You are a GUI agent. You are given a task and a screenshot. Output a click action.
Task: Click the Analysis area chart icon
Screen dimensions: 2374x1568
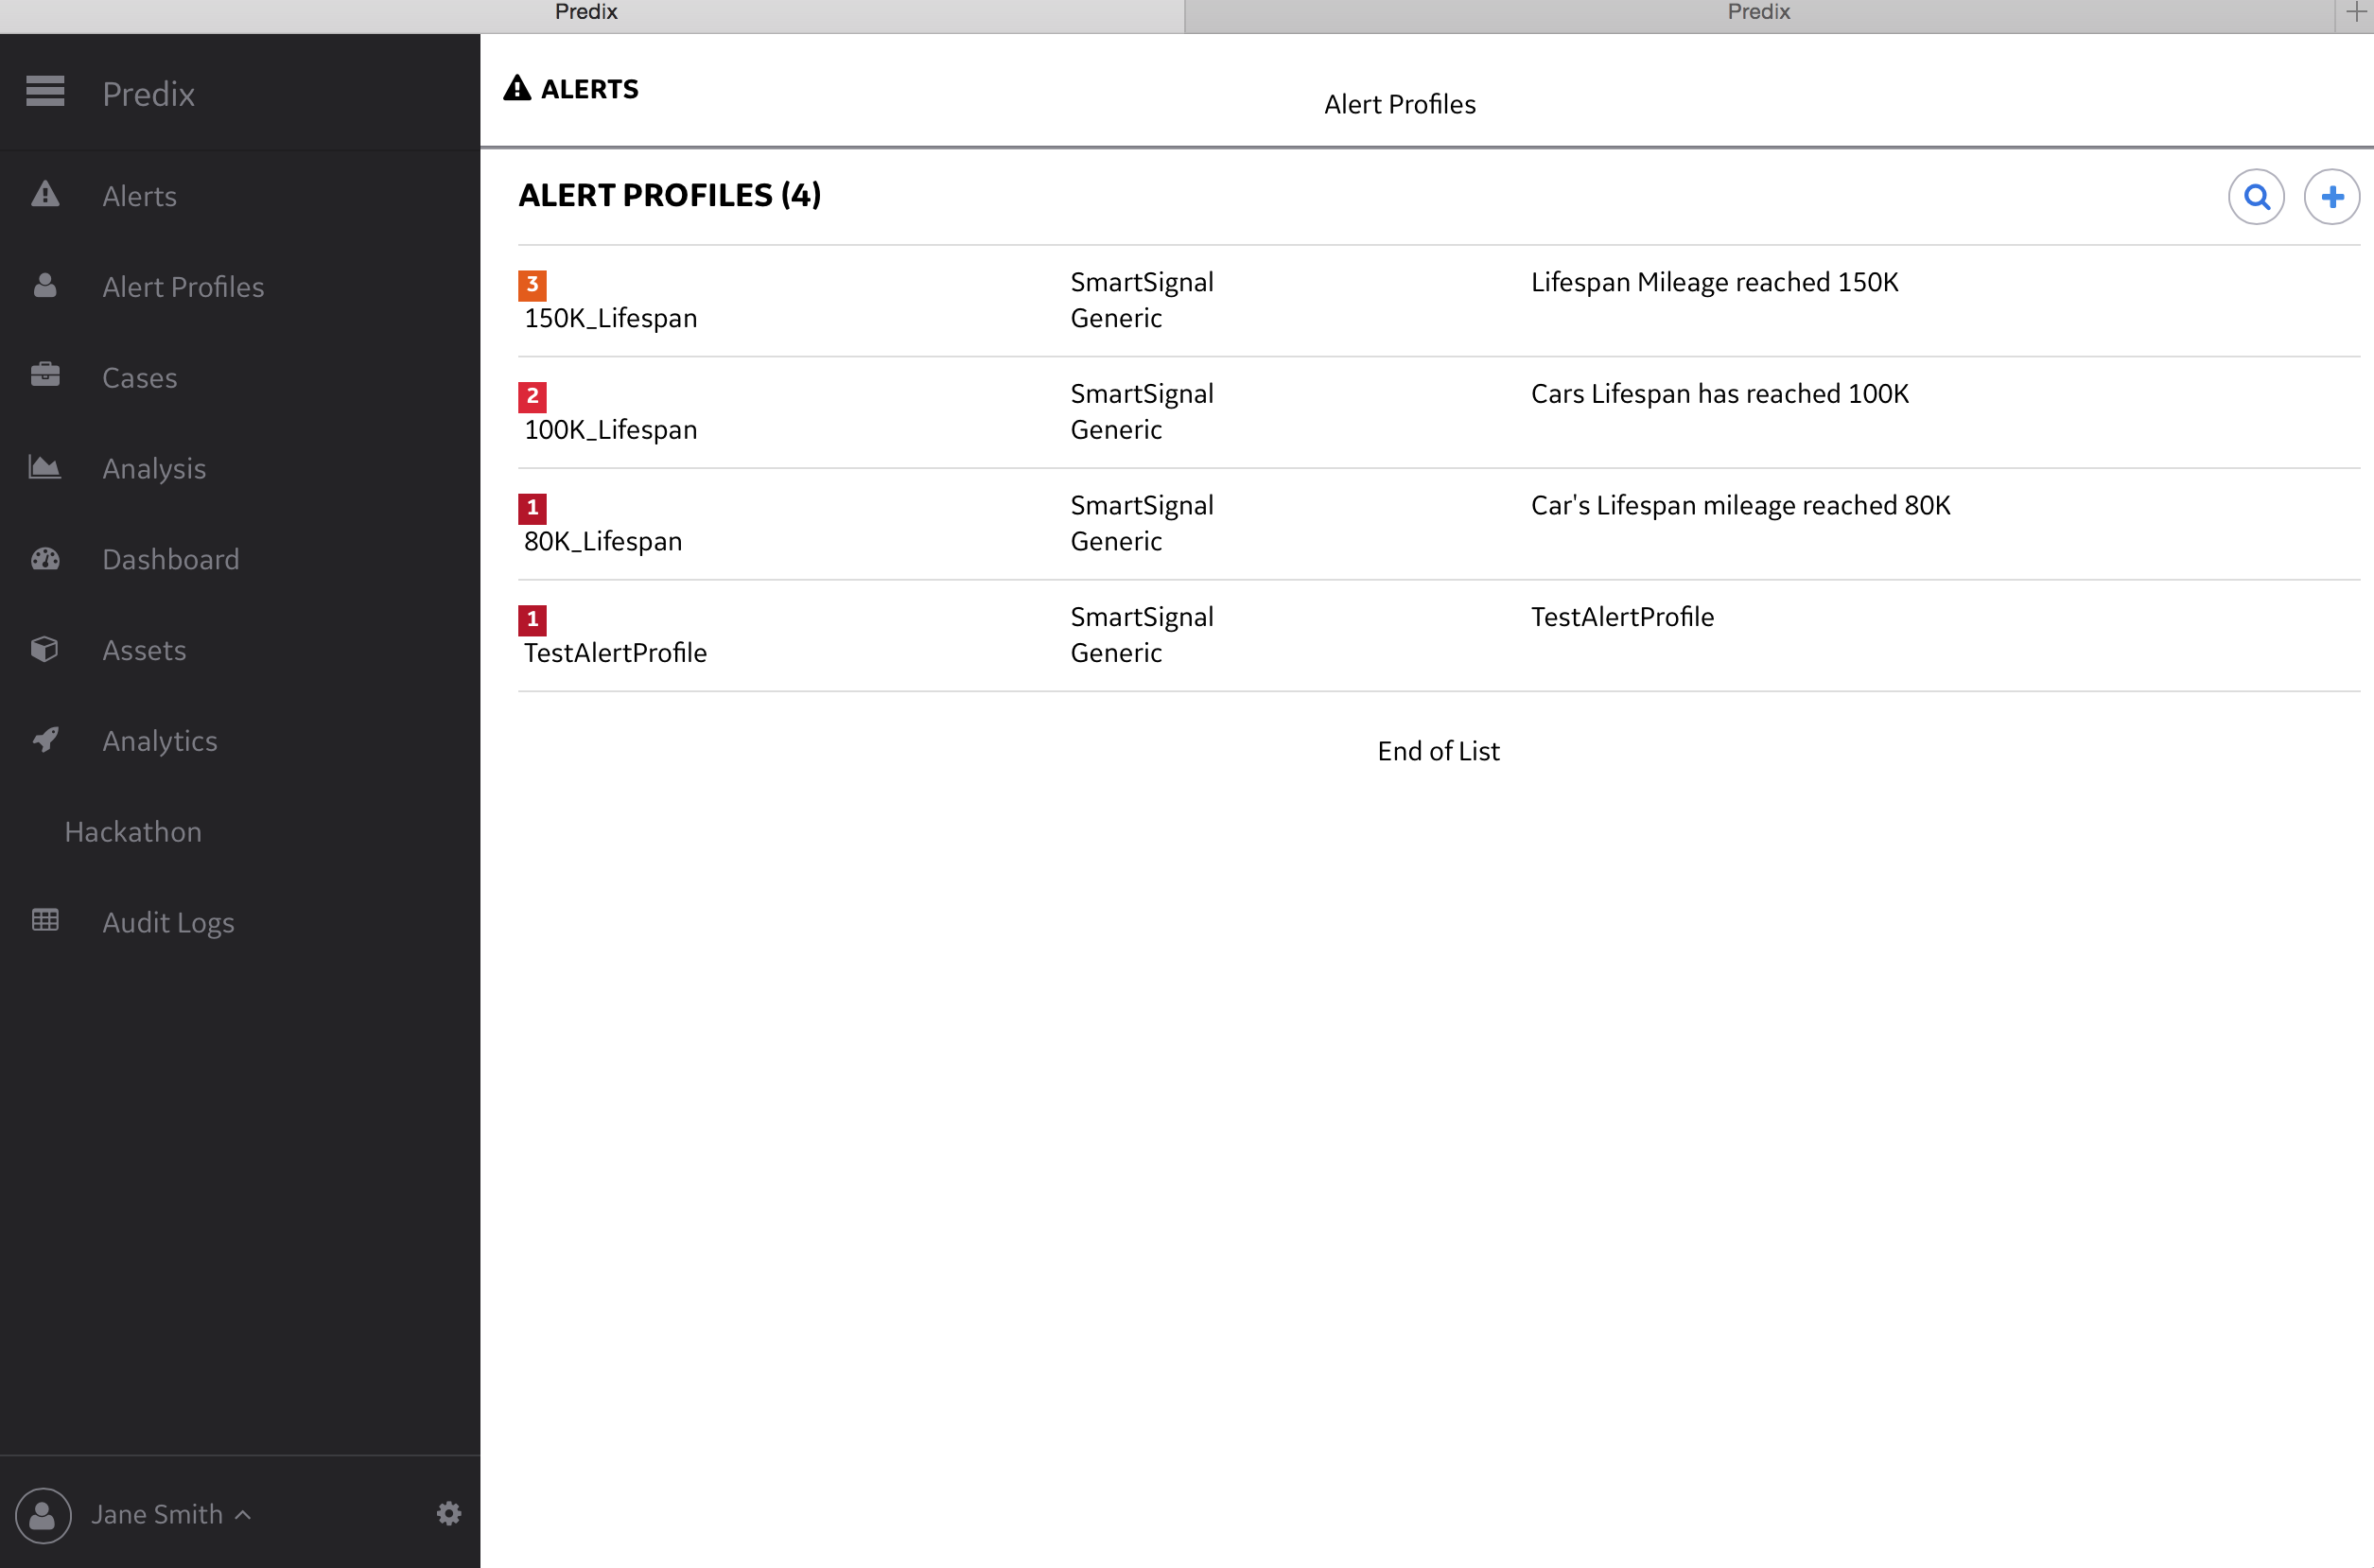[45, 467]
